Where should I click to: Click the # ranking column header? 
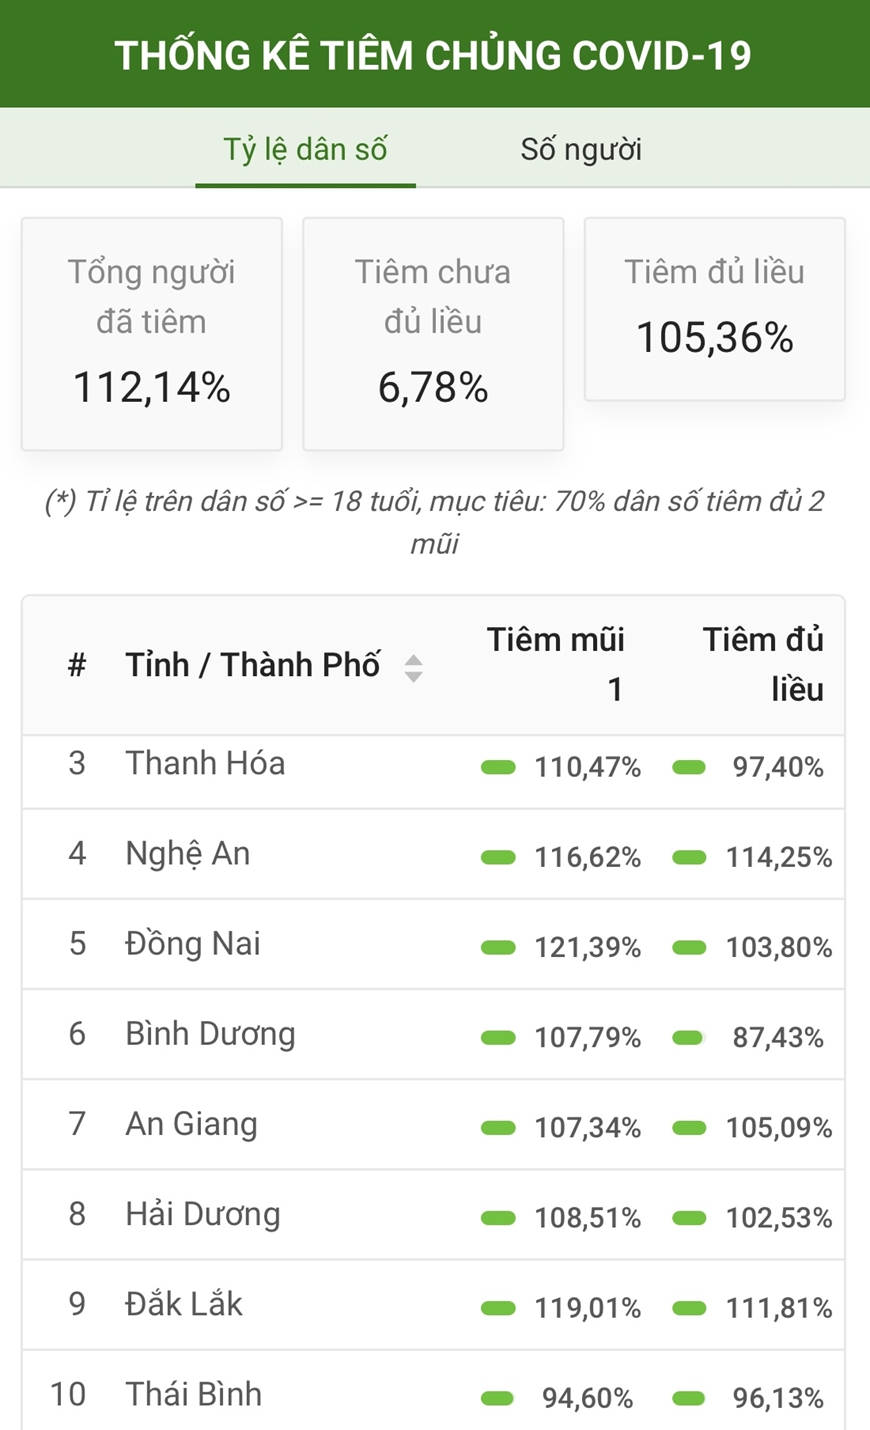(77, 665)
